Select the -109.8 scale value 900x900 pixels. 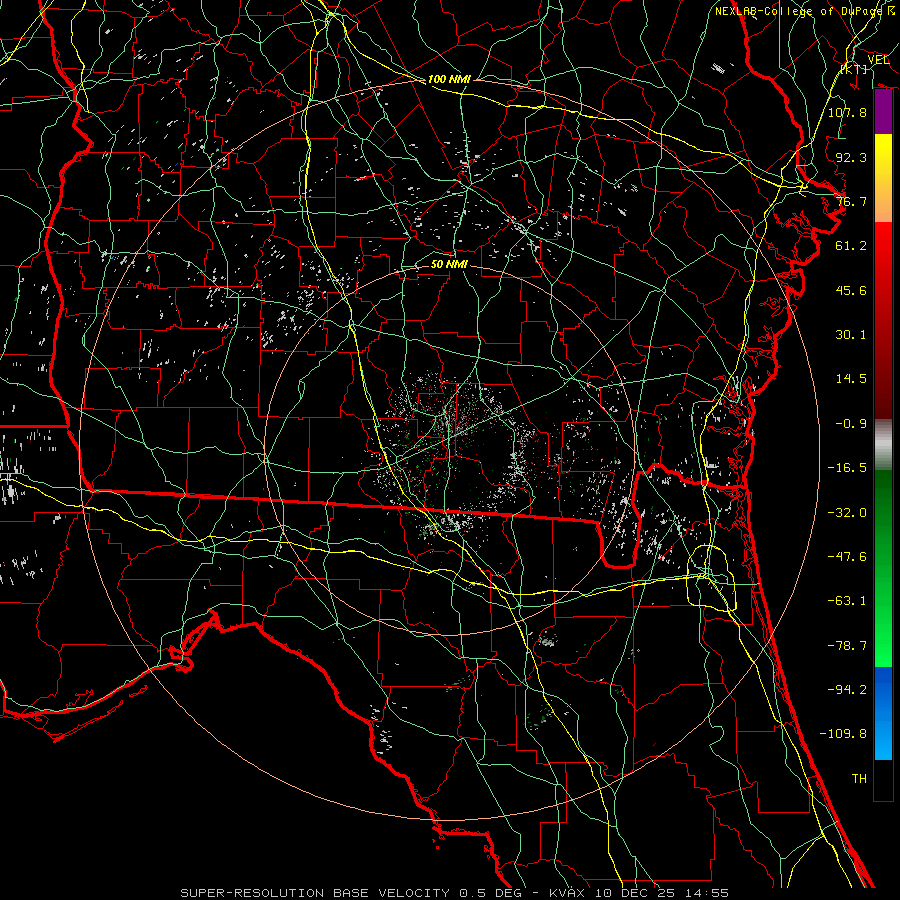tap(843, 734)
